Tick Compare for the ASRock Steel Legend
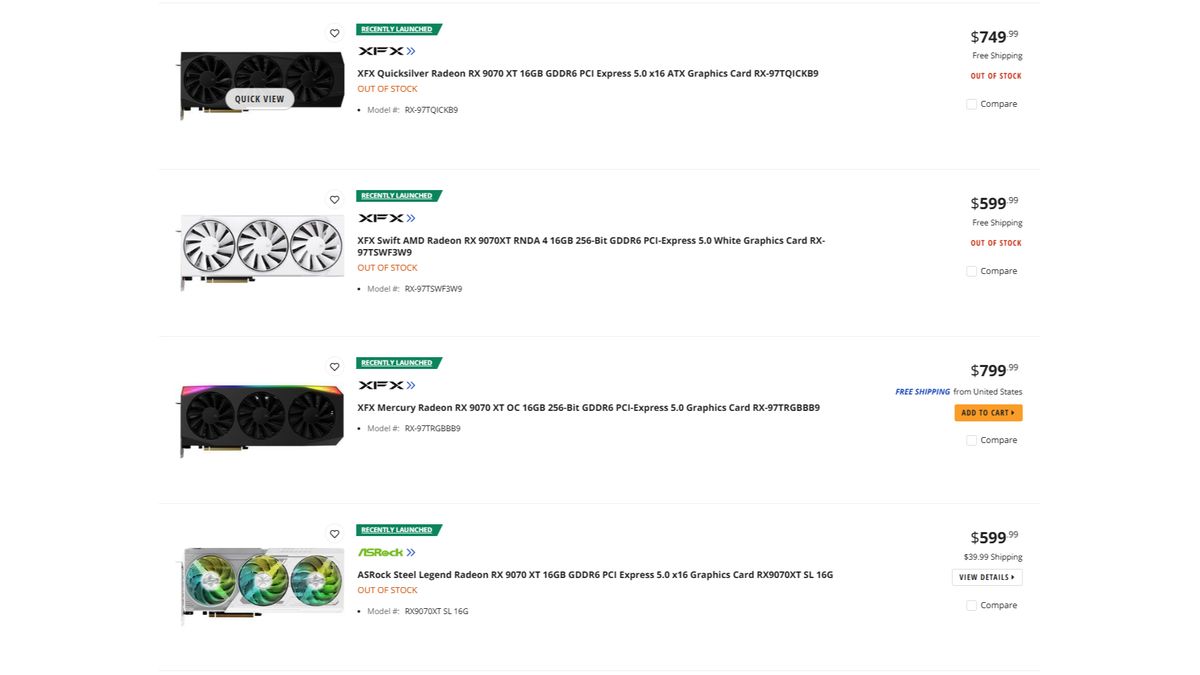The width and height of the screenshot is (1200, 675). 971,605
